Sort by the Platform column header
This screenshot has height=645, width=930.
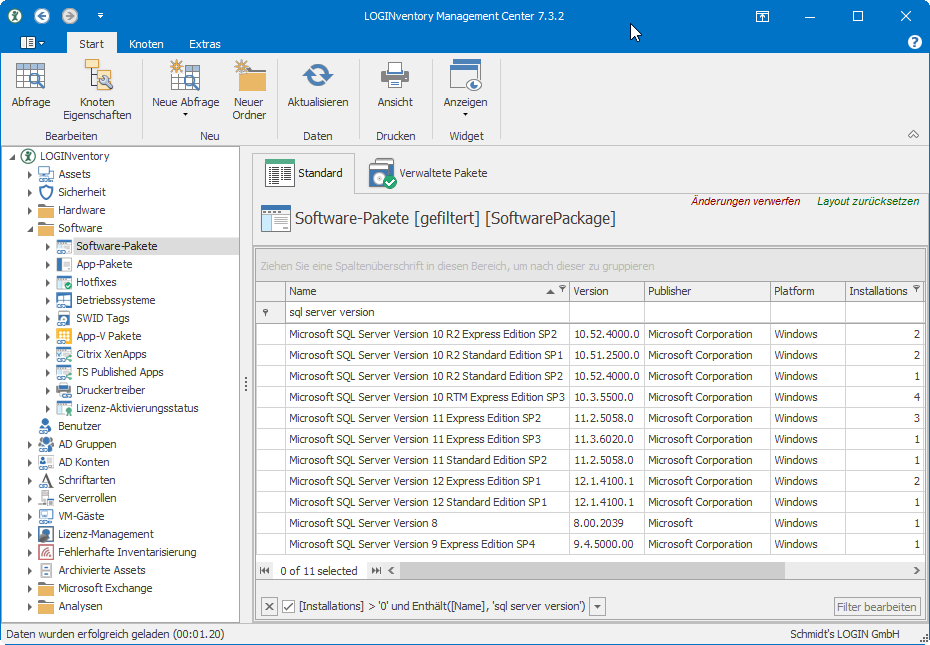[x=808, y=291]
